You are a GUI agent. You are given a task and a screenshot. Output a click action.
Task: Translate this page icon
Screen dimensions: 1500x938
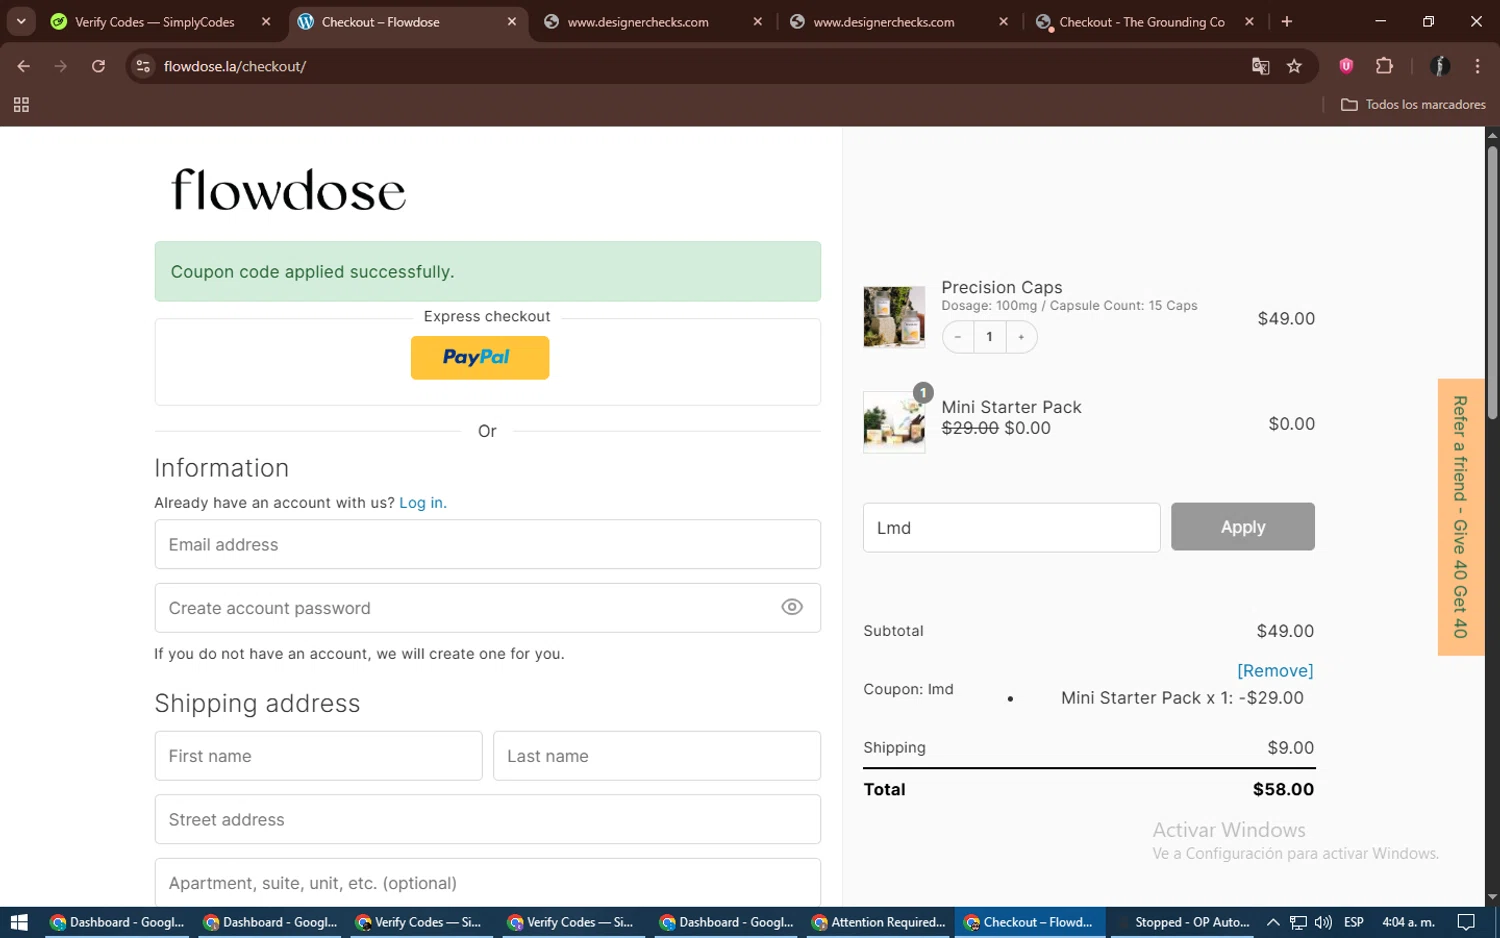(1260, 66)
